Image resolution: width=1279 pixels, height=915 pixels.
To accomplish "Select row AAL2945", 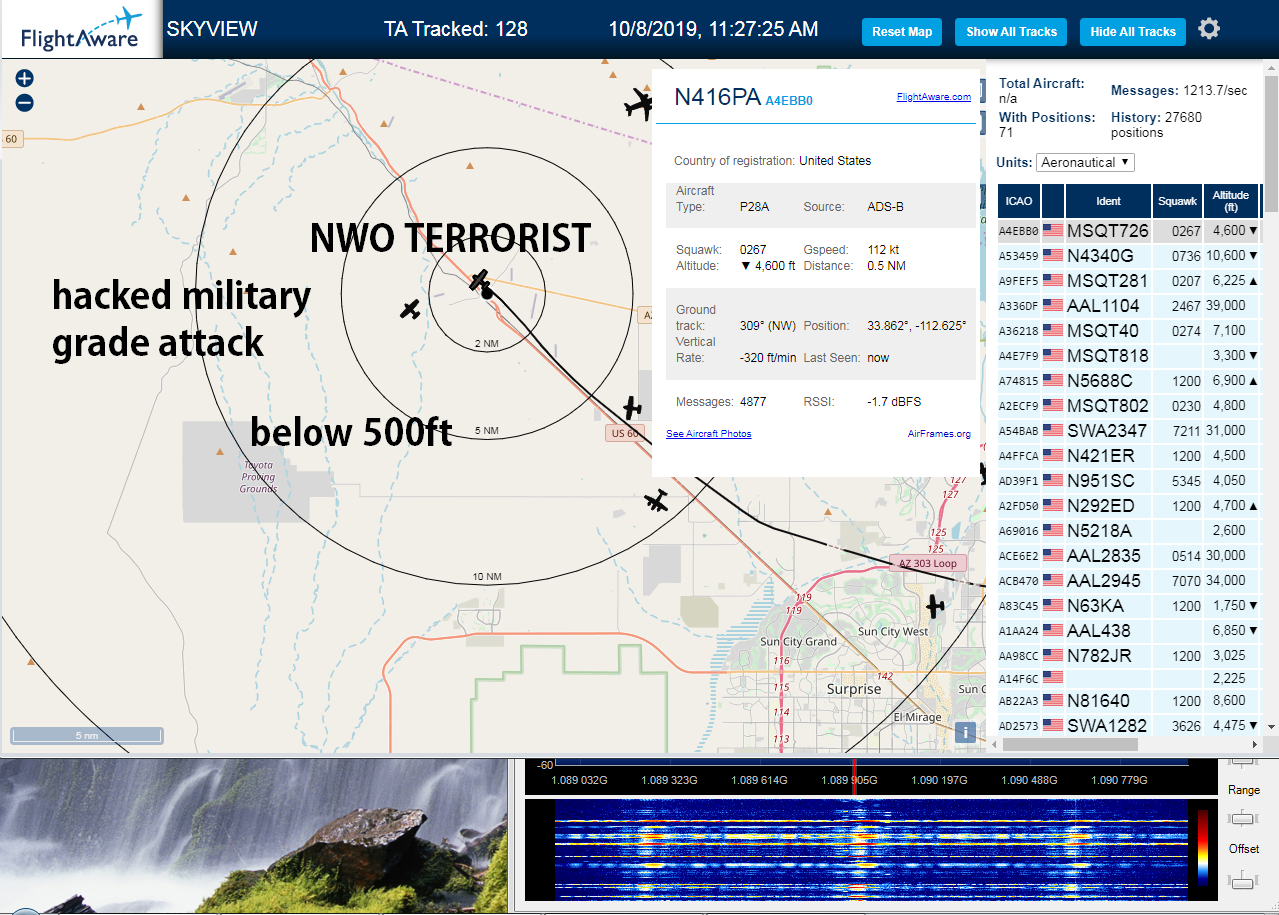I will pos(1128,581).
